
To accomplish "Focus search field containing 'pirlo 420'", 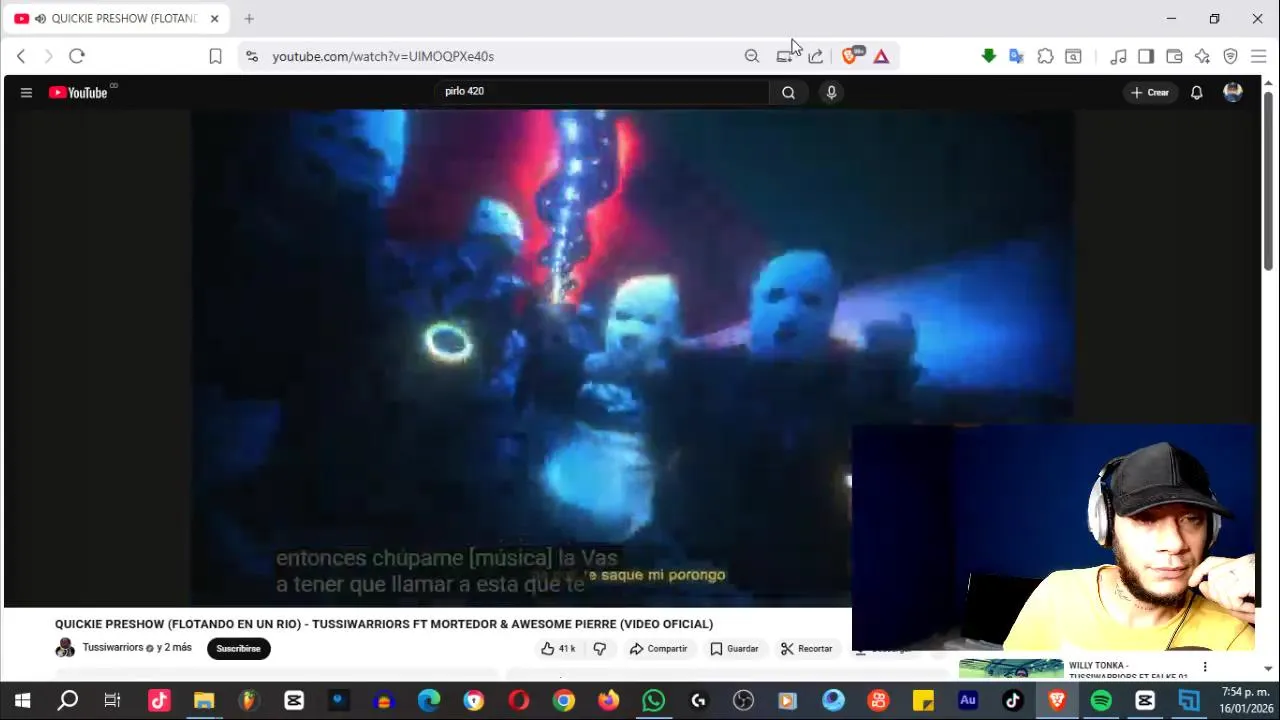I will click(604, 92).
